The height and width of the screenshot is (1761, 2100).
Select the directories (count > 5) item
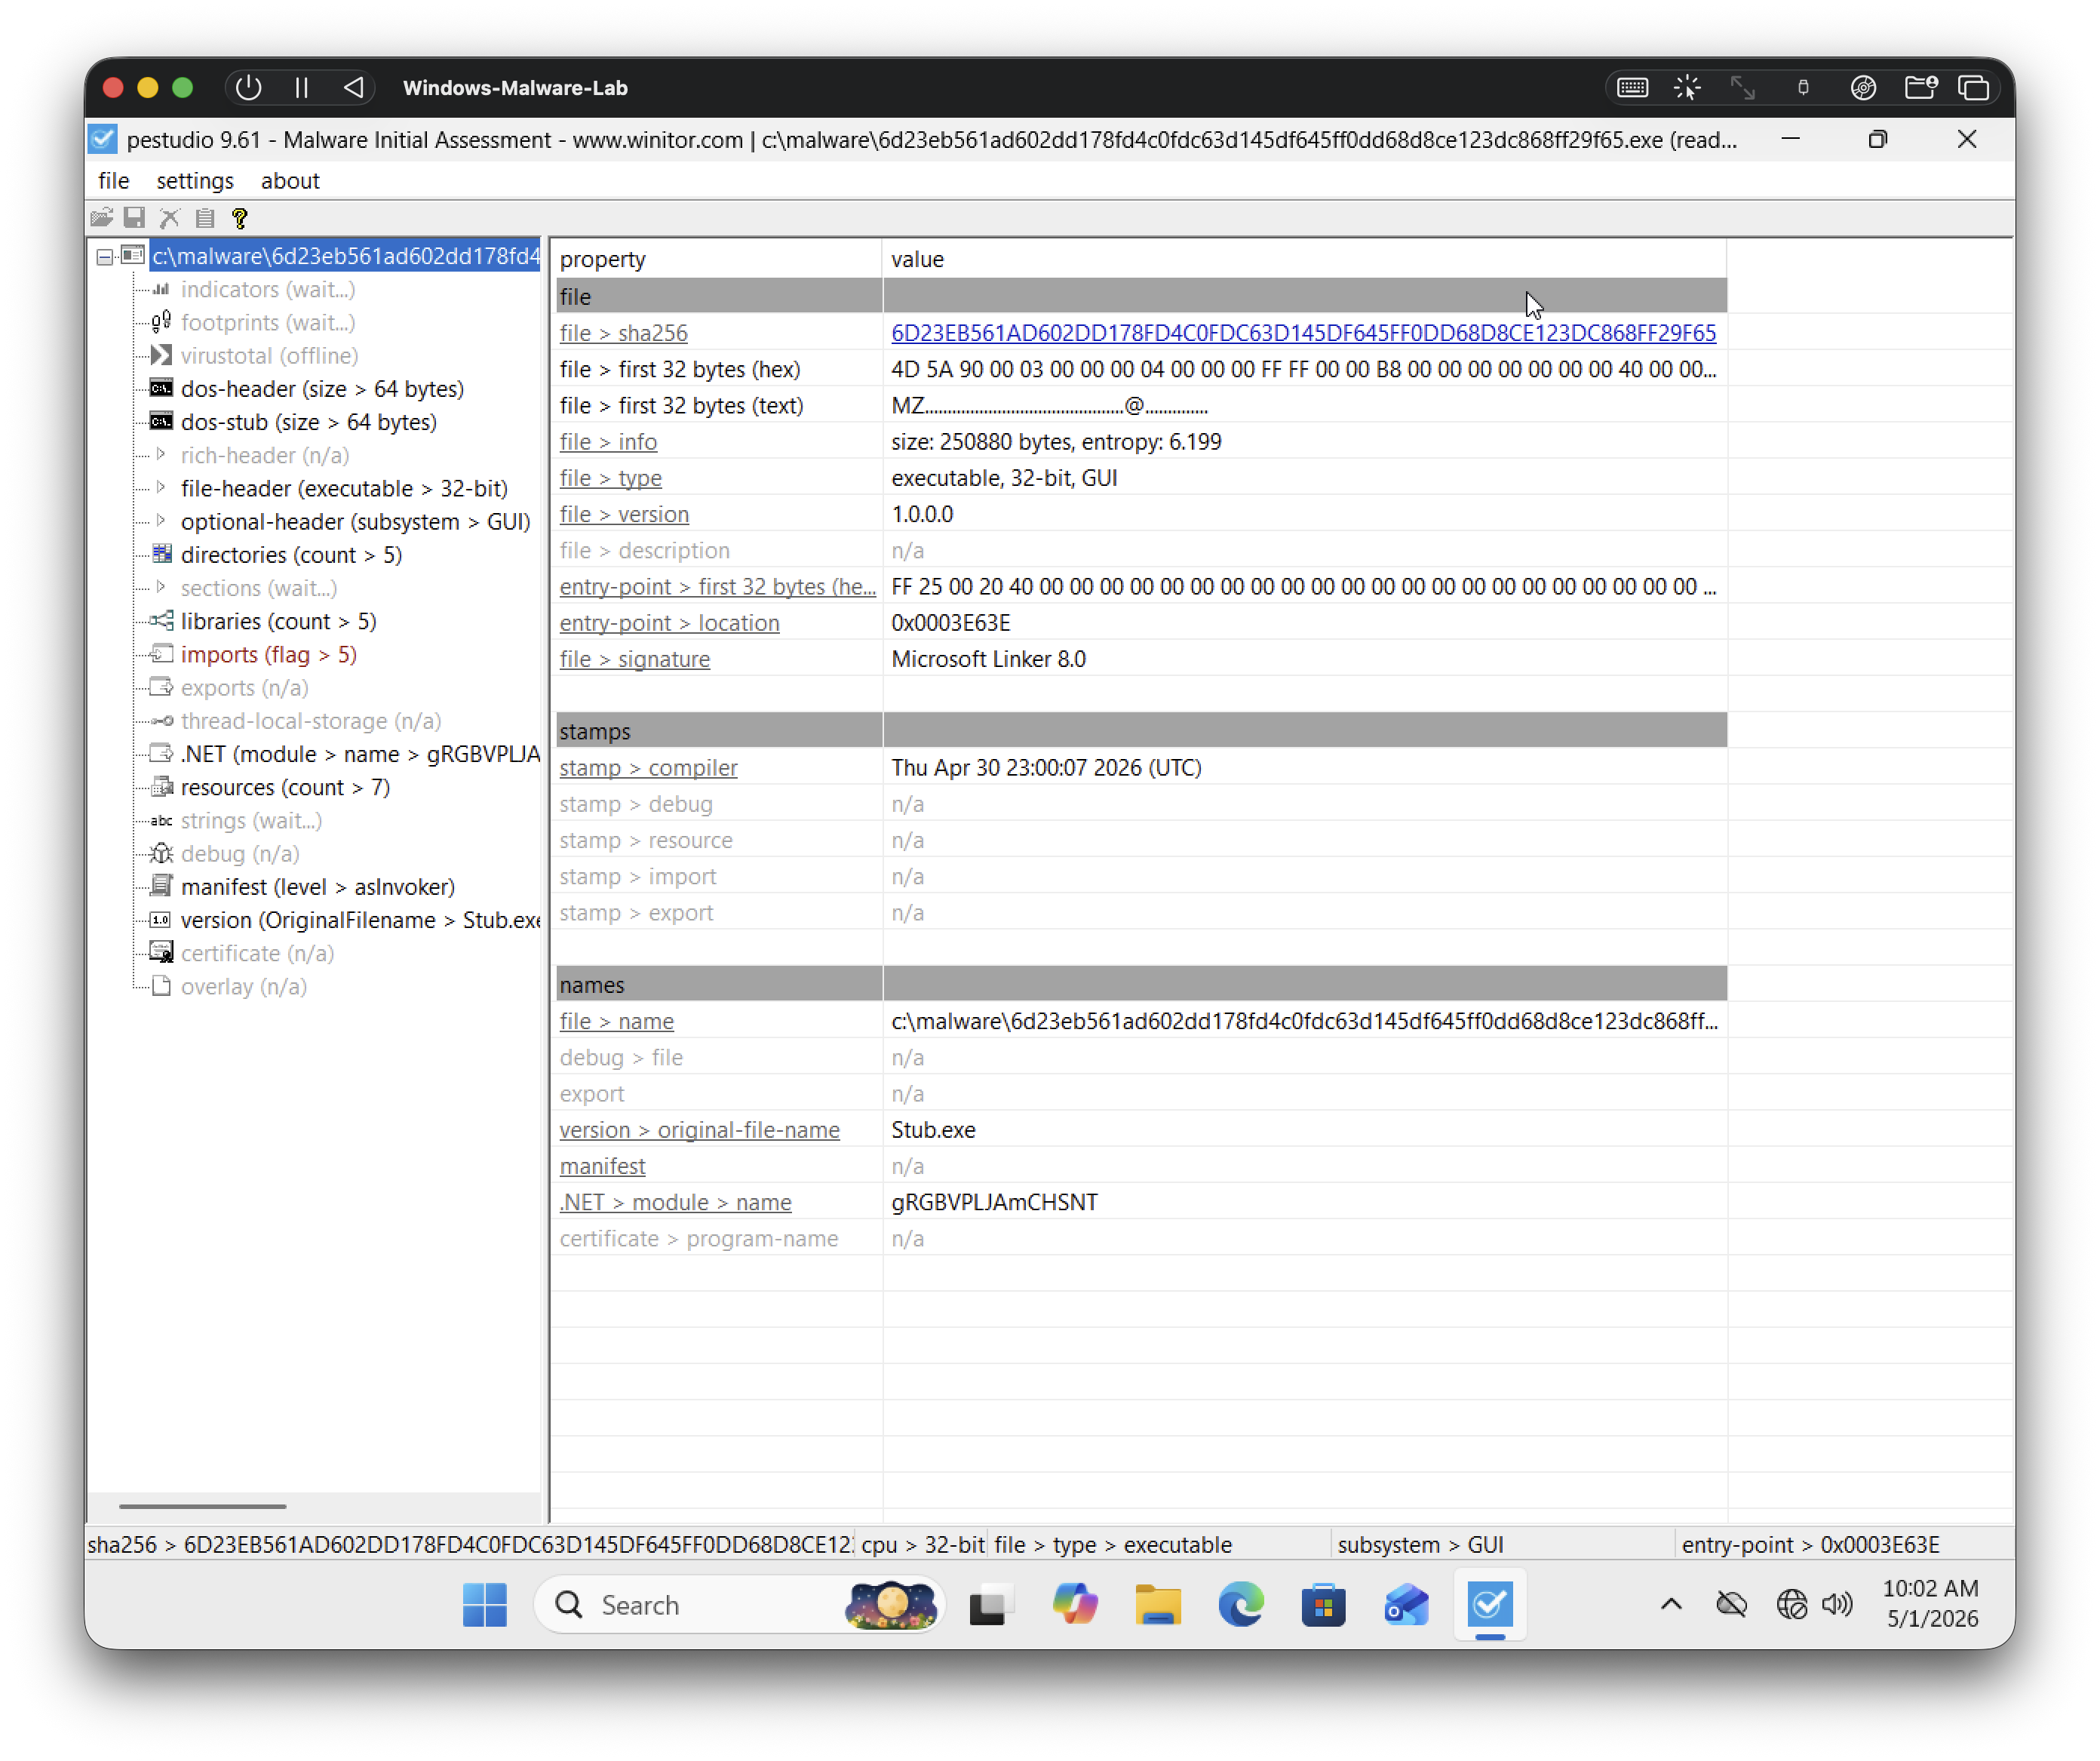pos(291,554)
